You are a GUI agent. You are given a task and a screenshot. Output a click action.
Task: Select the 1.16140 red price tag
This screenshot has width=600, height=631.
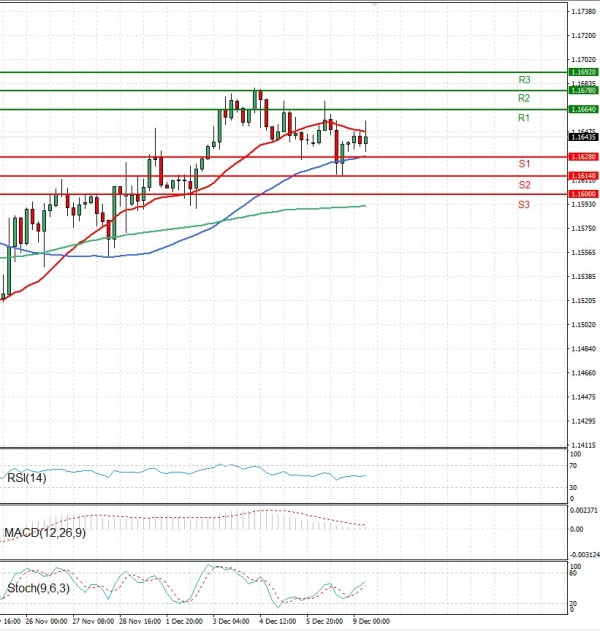click(x=583, y=175)
